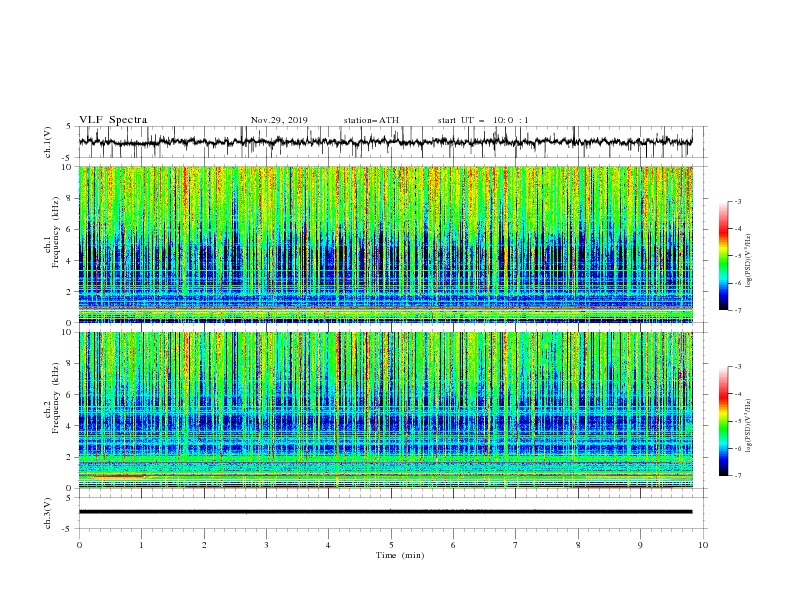The image size is (792, 612).
Task: Select the ch.1 color bar log(PSD) label
Action: point(748,261)
